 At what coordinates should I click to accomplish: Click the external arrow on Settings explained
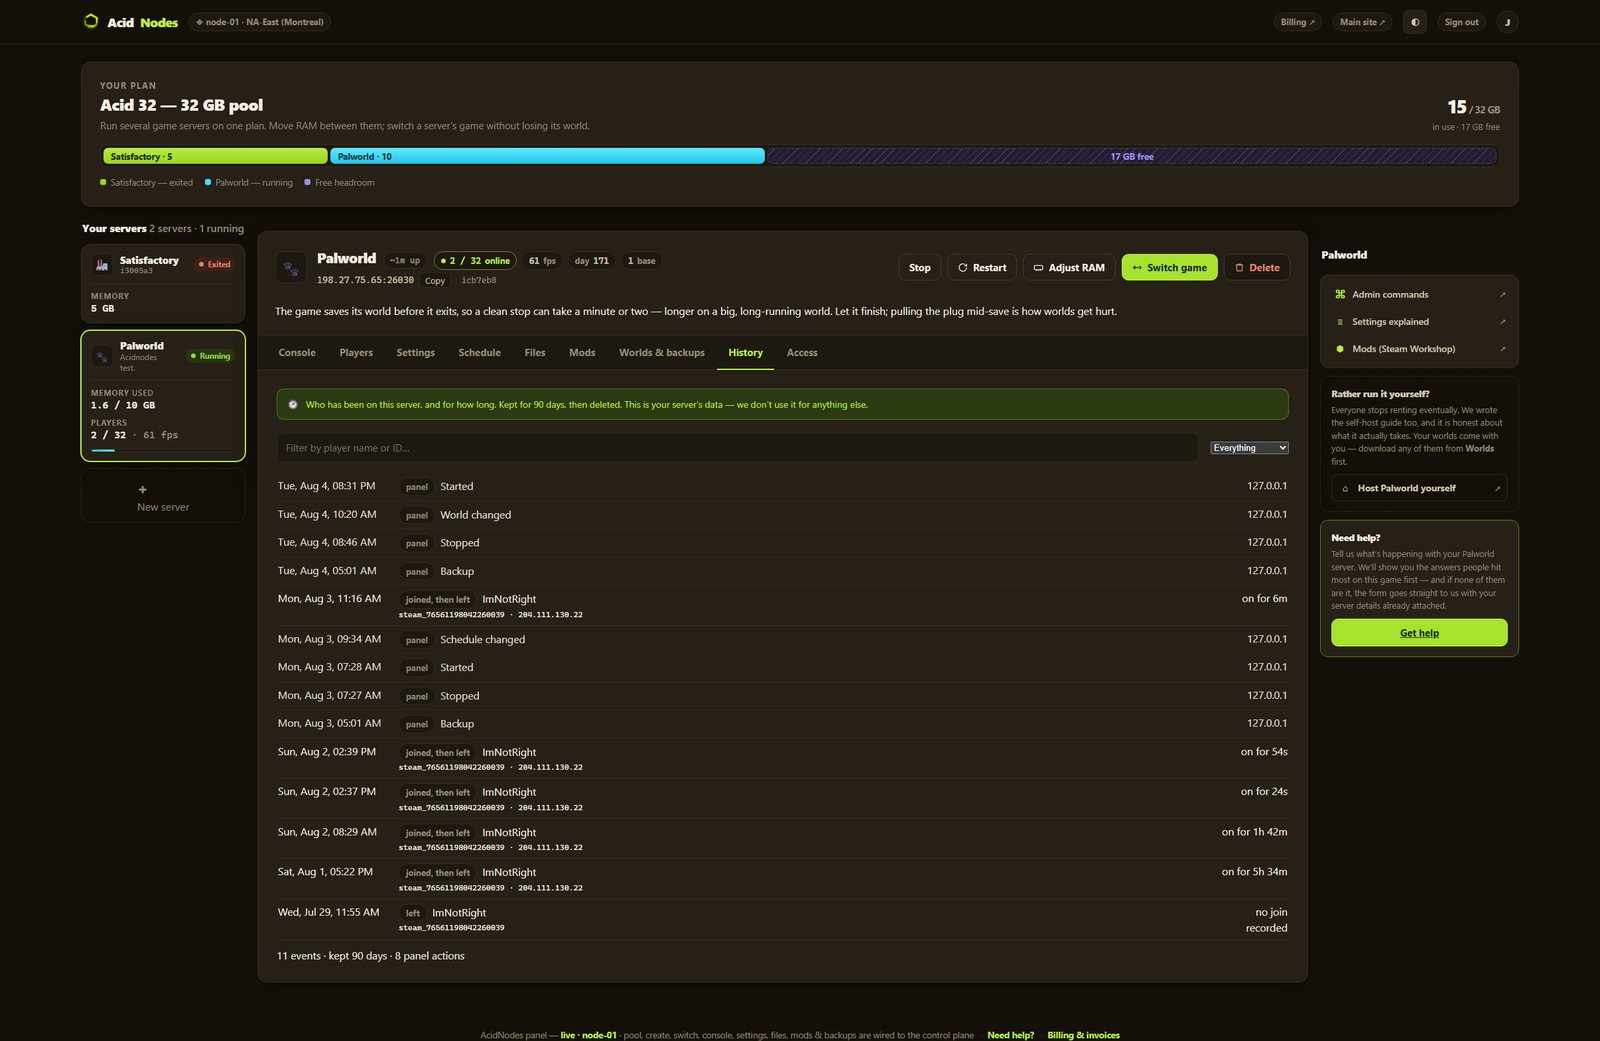coord(1502,322)
